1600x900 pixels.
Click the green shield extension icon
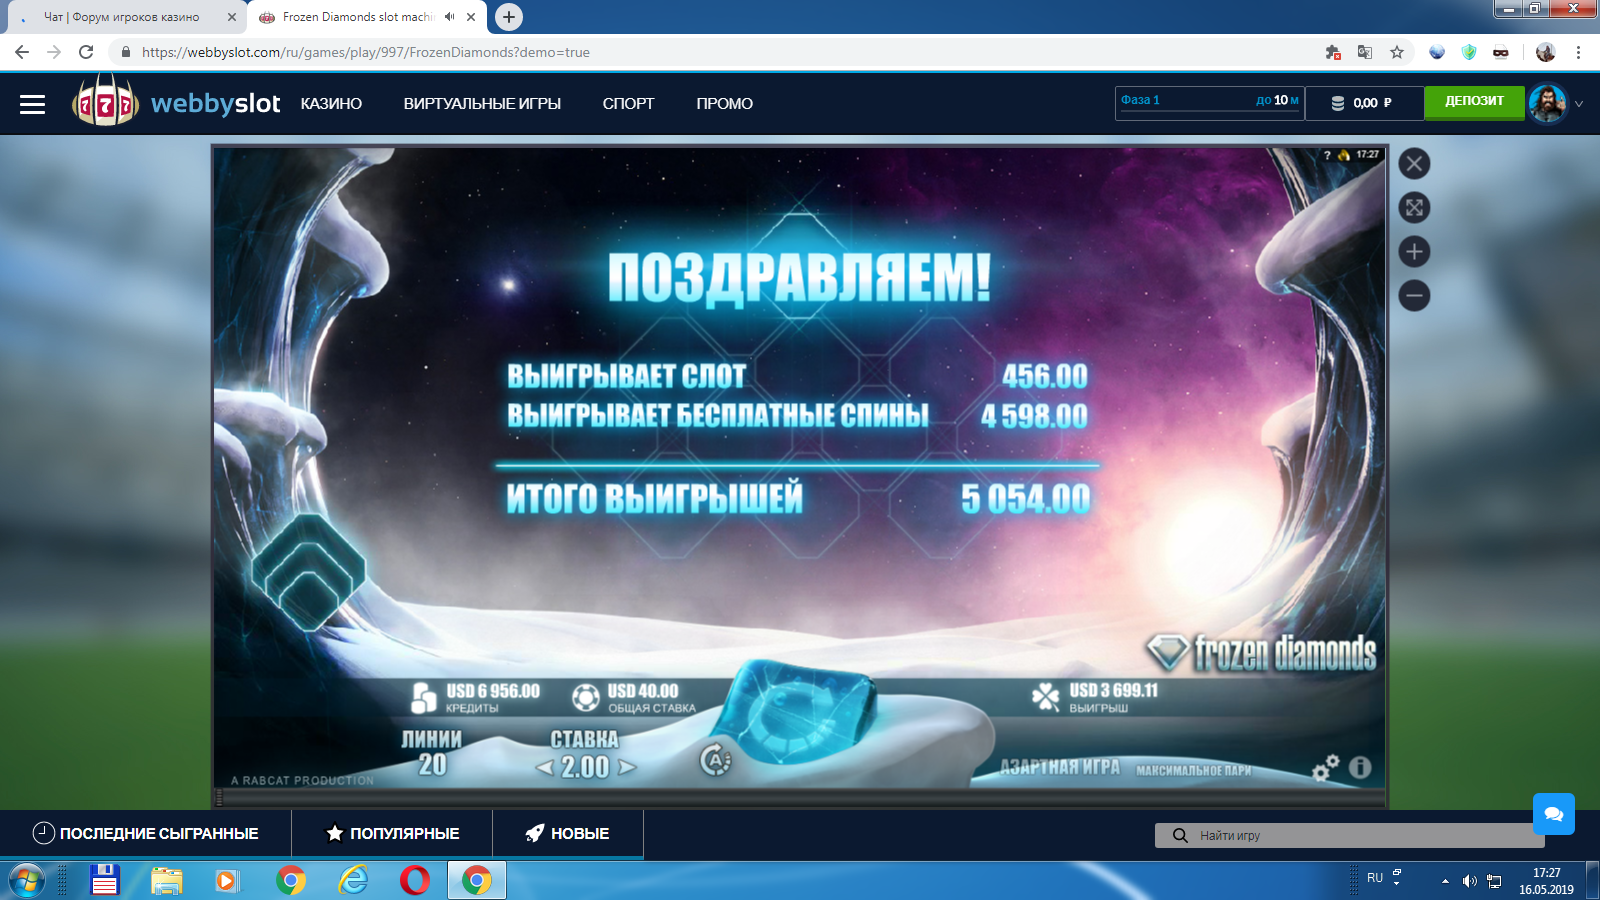click(x=1469, y=52)
